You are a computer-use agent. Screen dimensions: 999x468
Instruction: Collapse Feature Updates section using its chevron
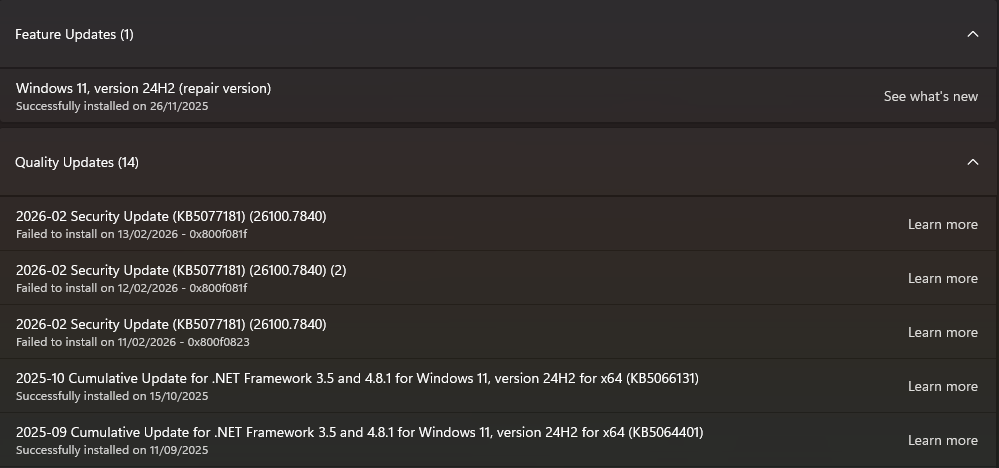[972, 34]
